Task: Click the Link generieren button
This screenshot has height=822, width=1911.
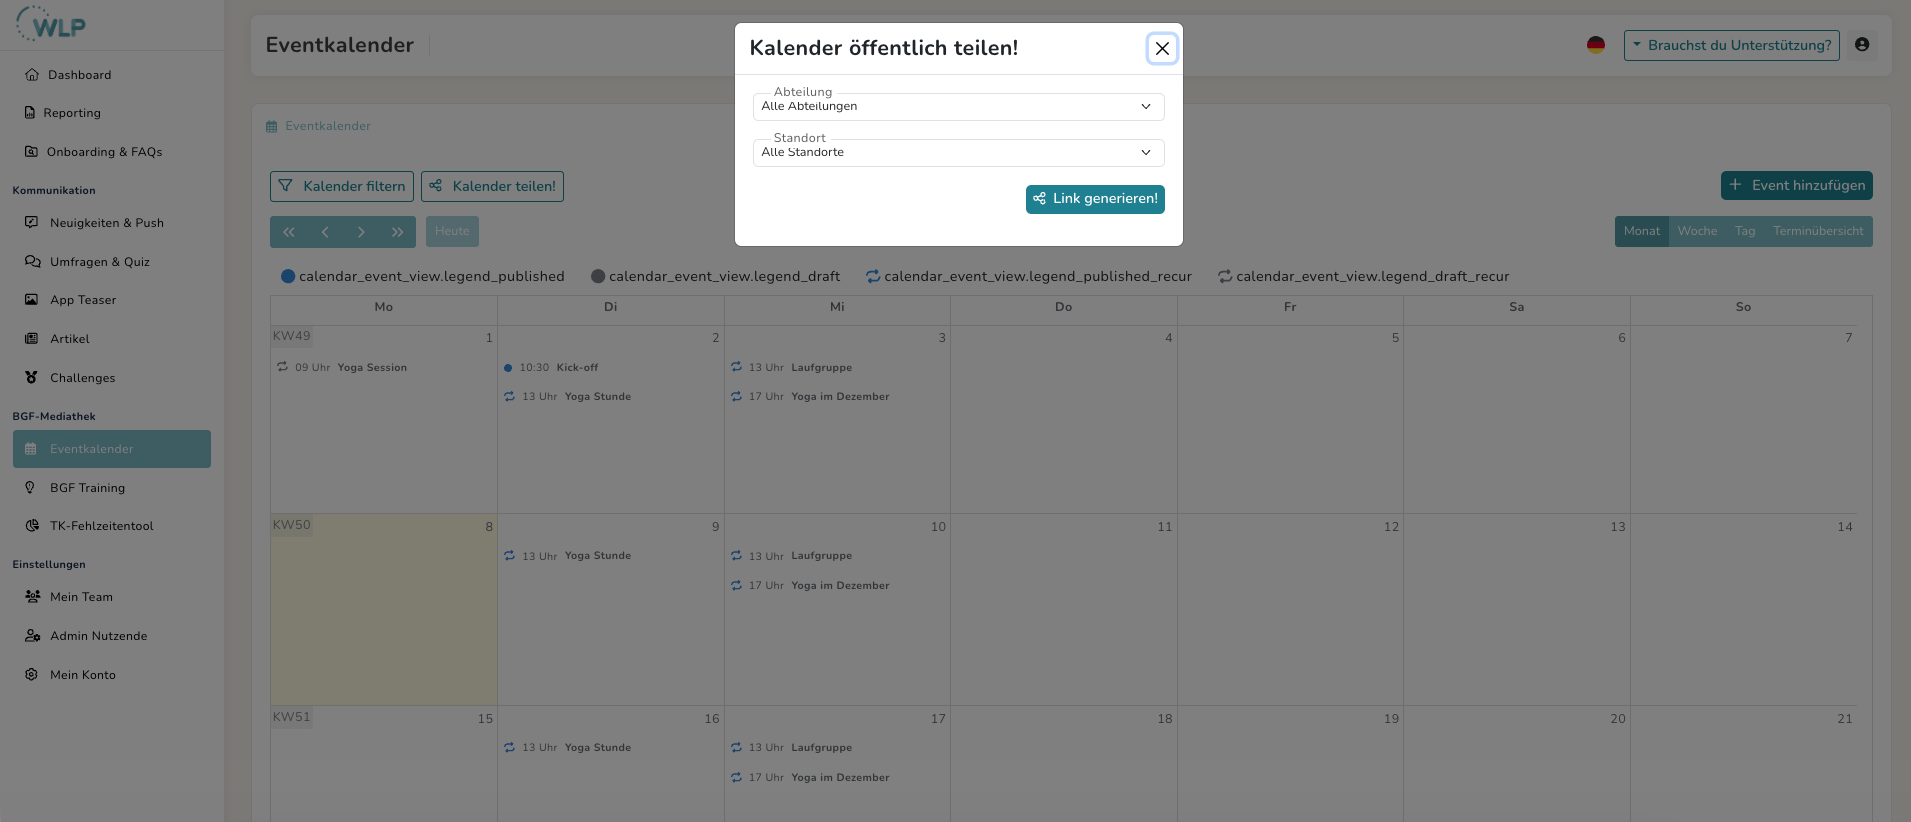Action: pyautogui.click(x=1095, y=199)
